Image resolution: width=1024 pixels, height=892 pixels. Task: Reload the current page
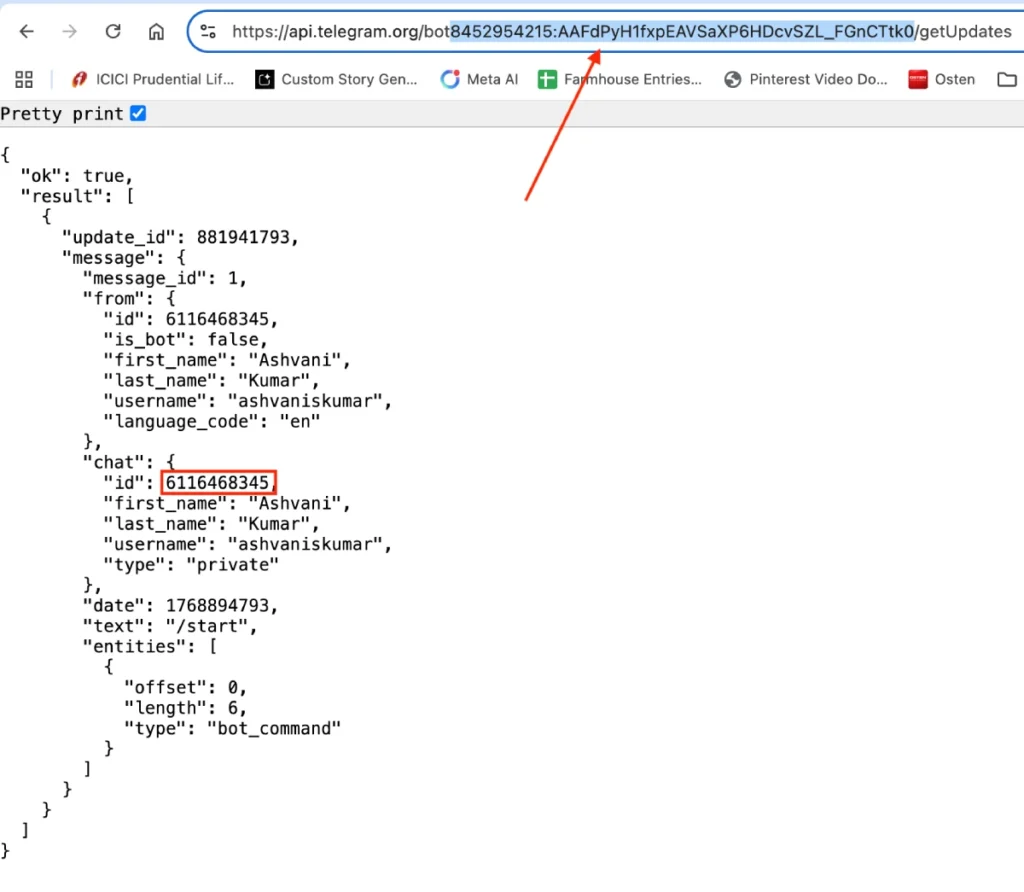pos(113,31)
